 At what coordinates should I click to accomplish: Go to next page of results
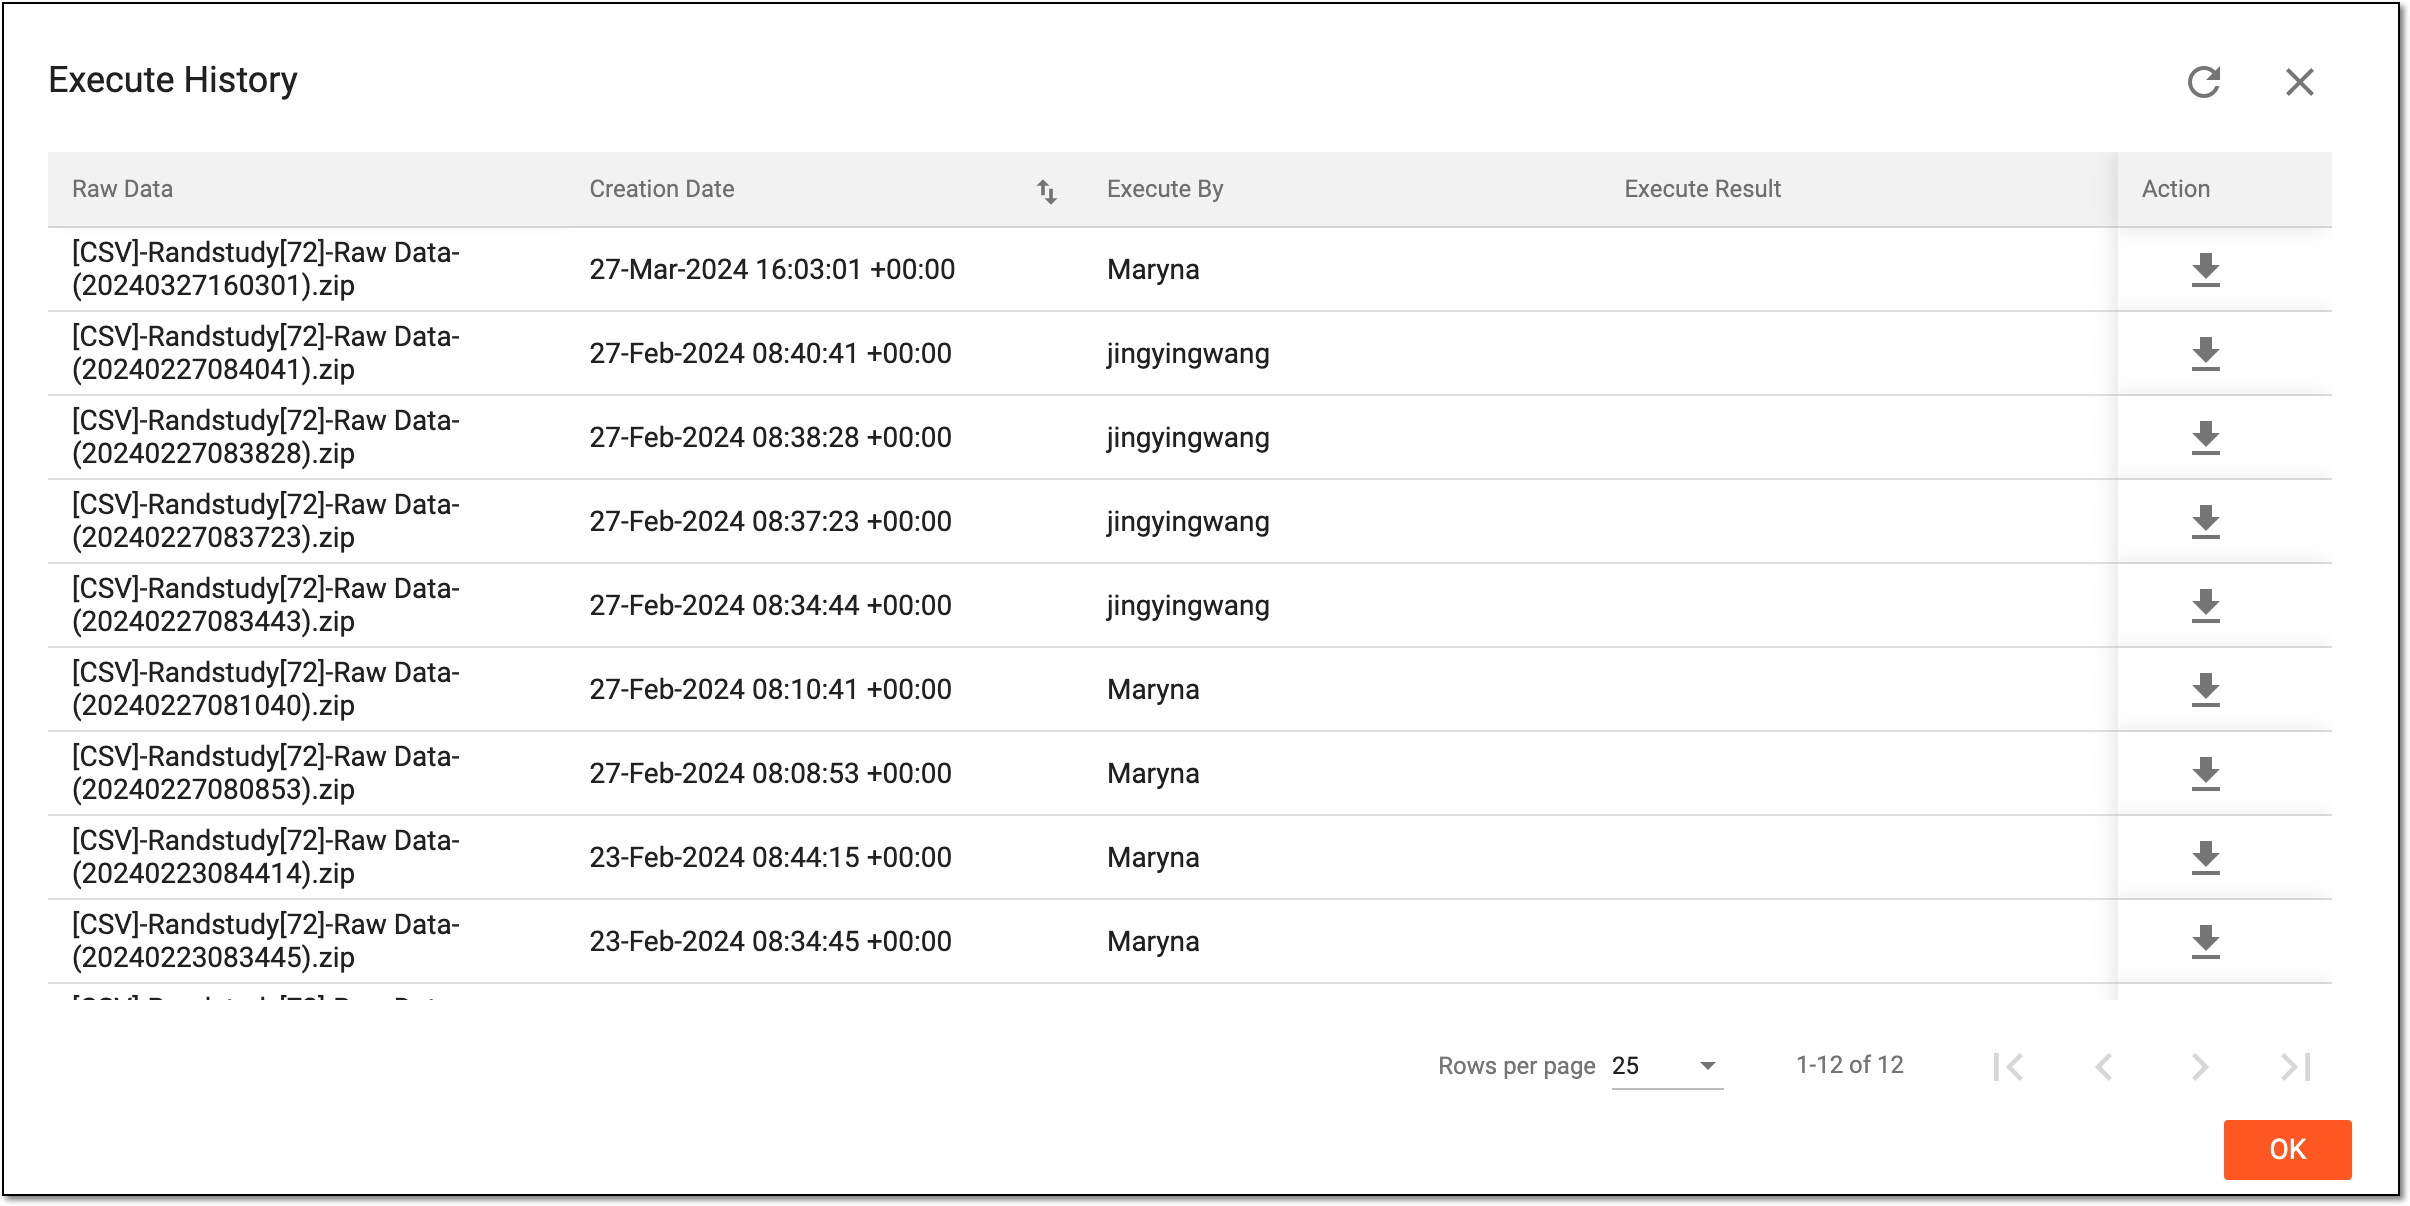coord(2200,1067)
